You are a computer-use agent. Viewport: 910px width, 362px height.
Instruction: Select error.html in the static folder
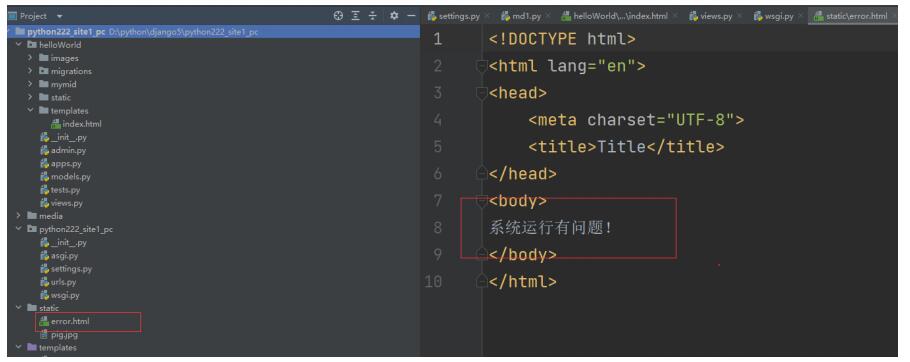pos(64,321)
